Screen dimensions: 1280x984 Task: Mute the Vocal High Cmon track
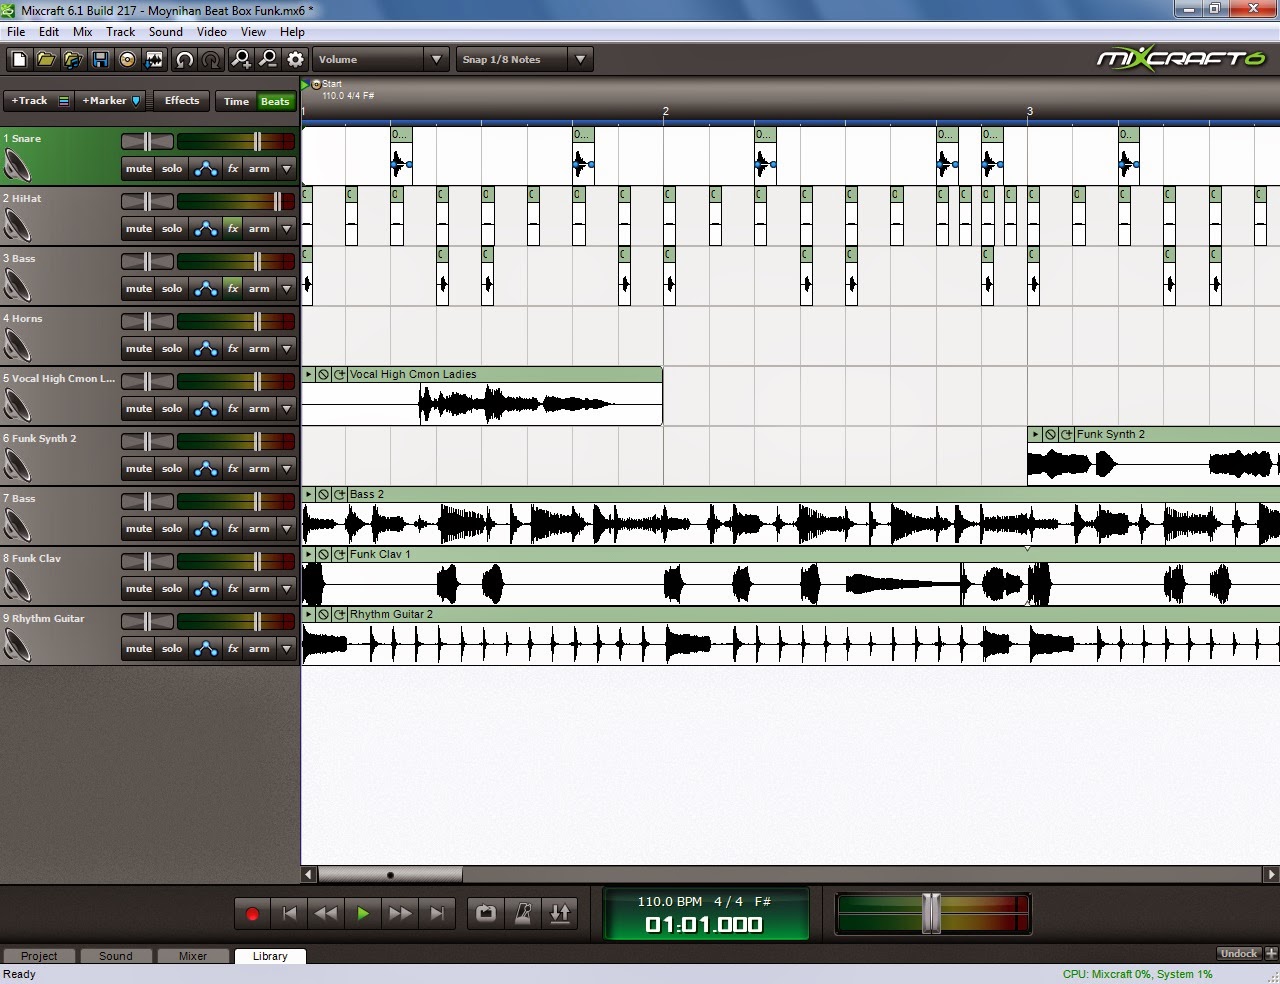pyautogui.click(x=139, y=409)
